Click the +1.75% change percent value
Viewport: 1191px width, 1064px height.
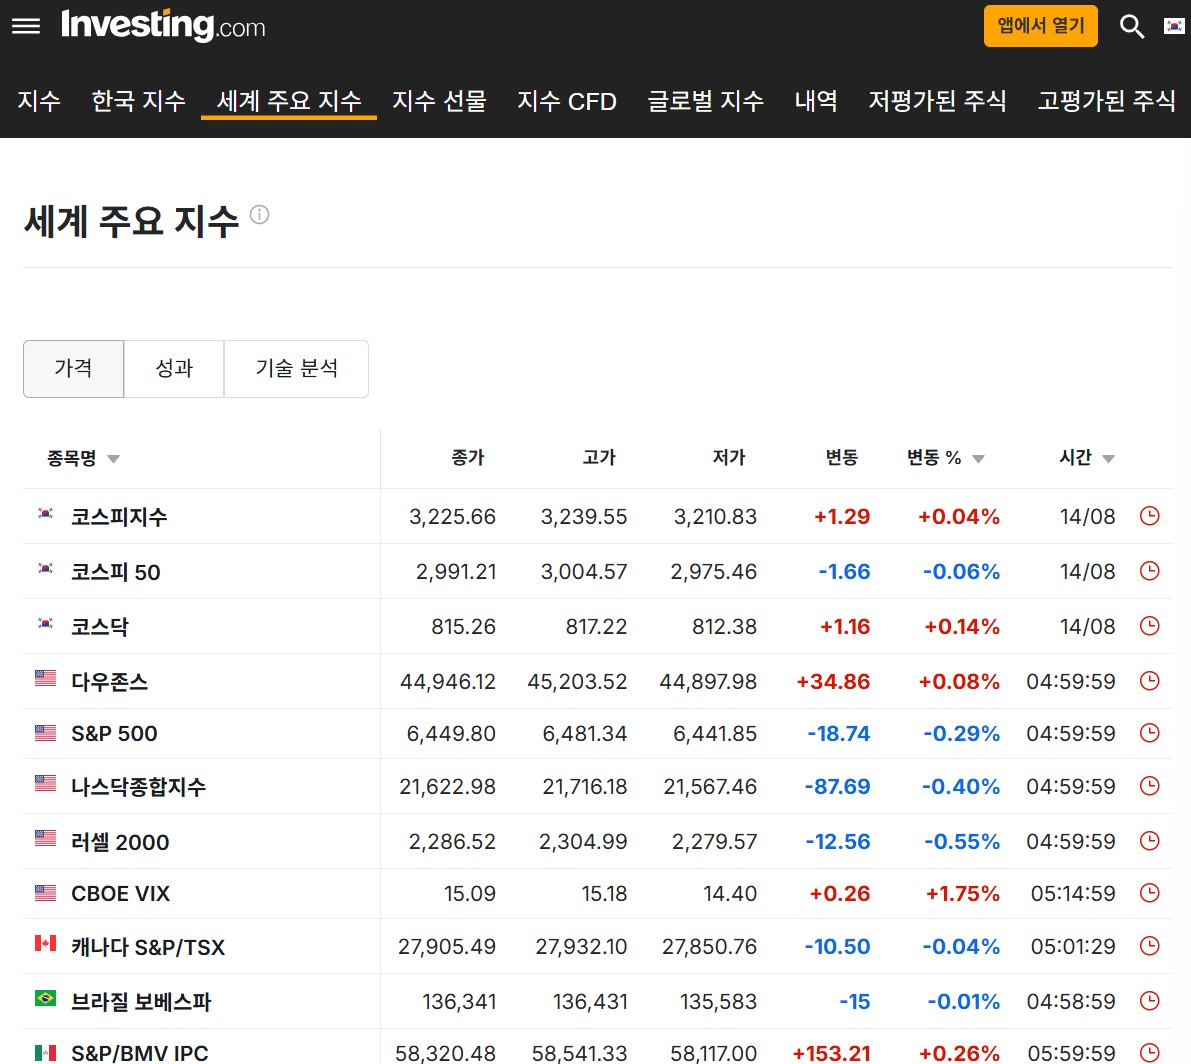[x=962, y=894]
